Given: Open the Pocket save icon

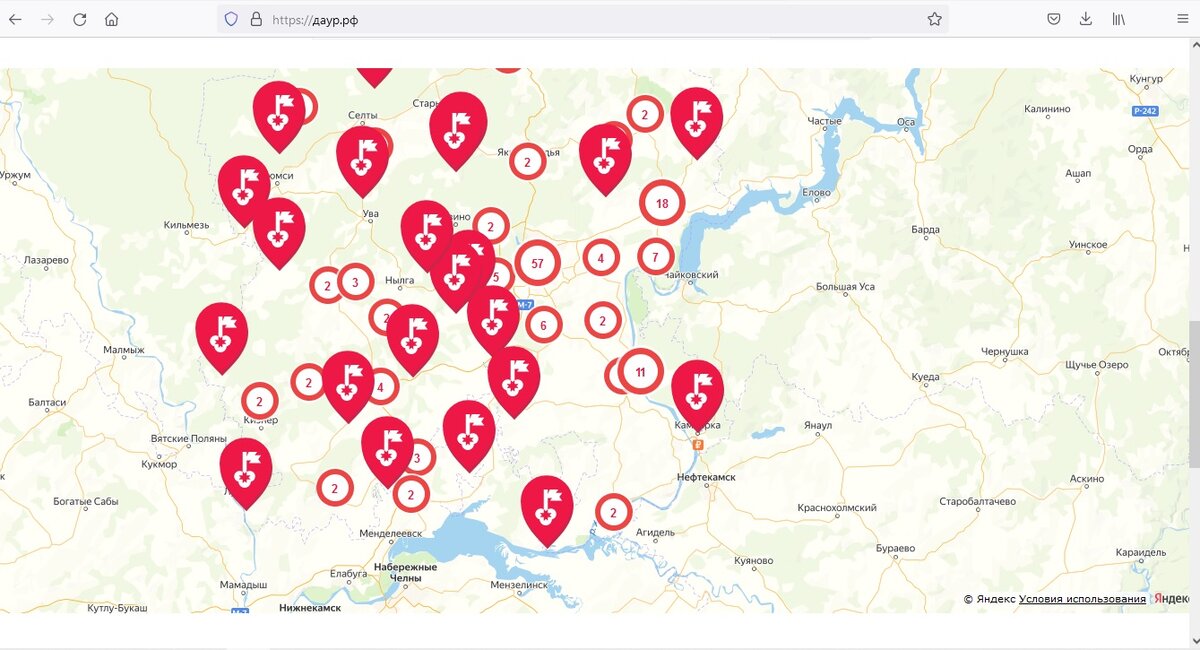Looking at the screenshot, I should [x=1054, y=19].
